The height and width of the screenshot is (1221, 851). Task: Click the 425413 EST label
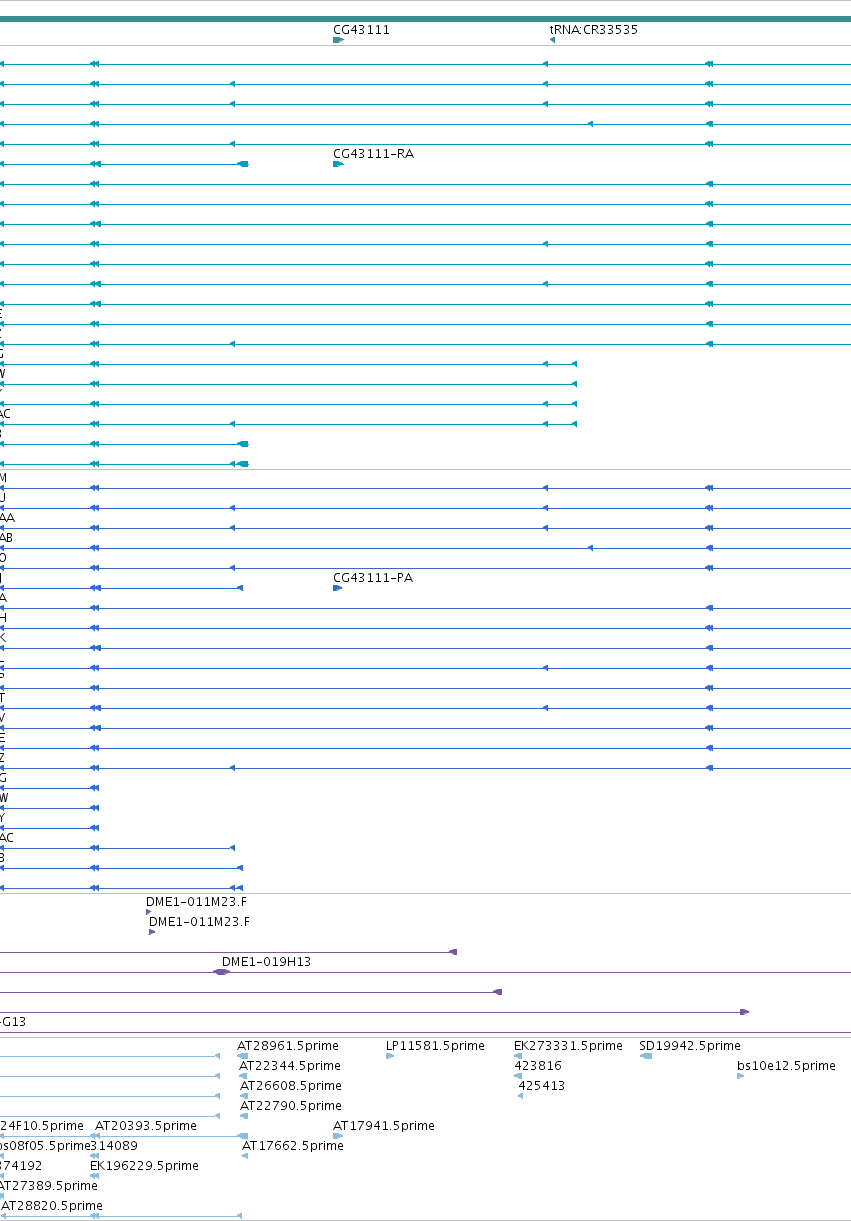(542, 1086)
